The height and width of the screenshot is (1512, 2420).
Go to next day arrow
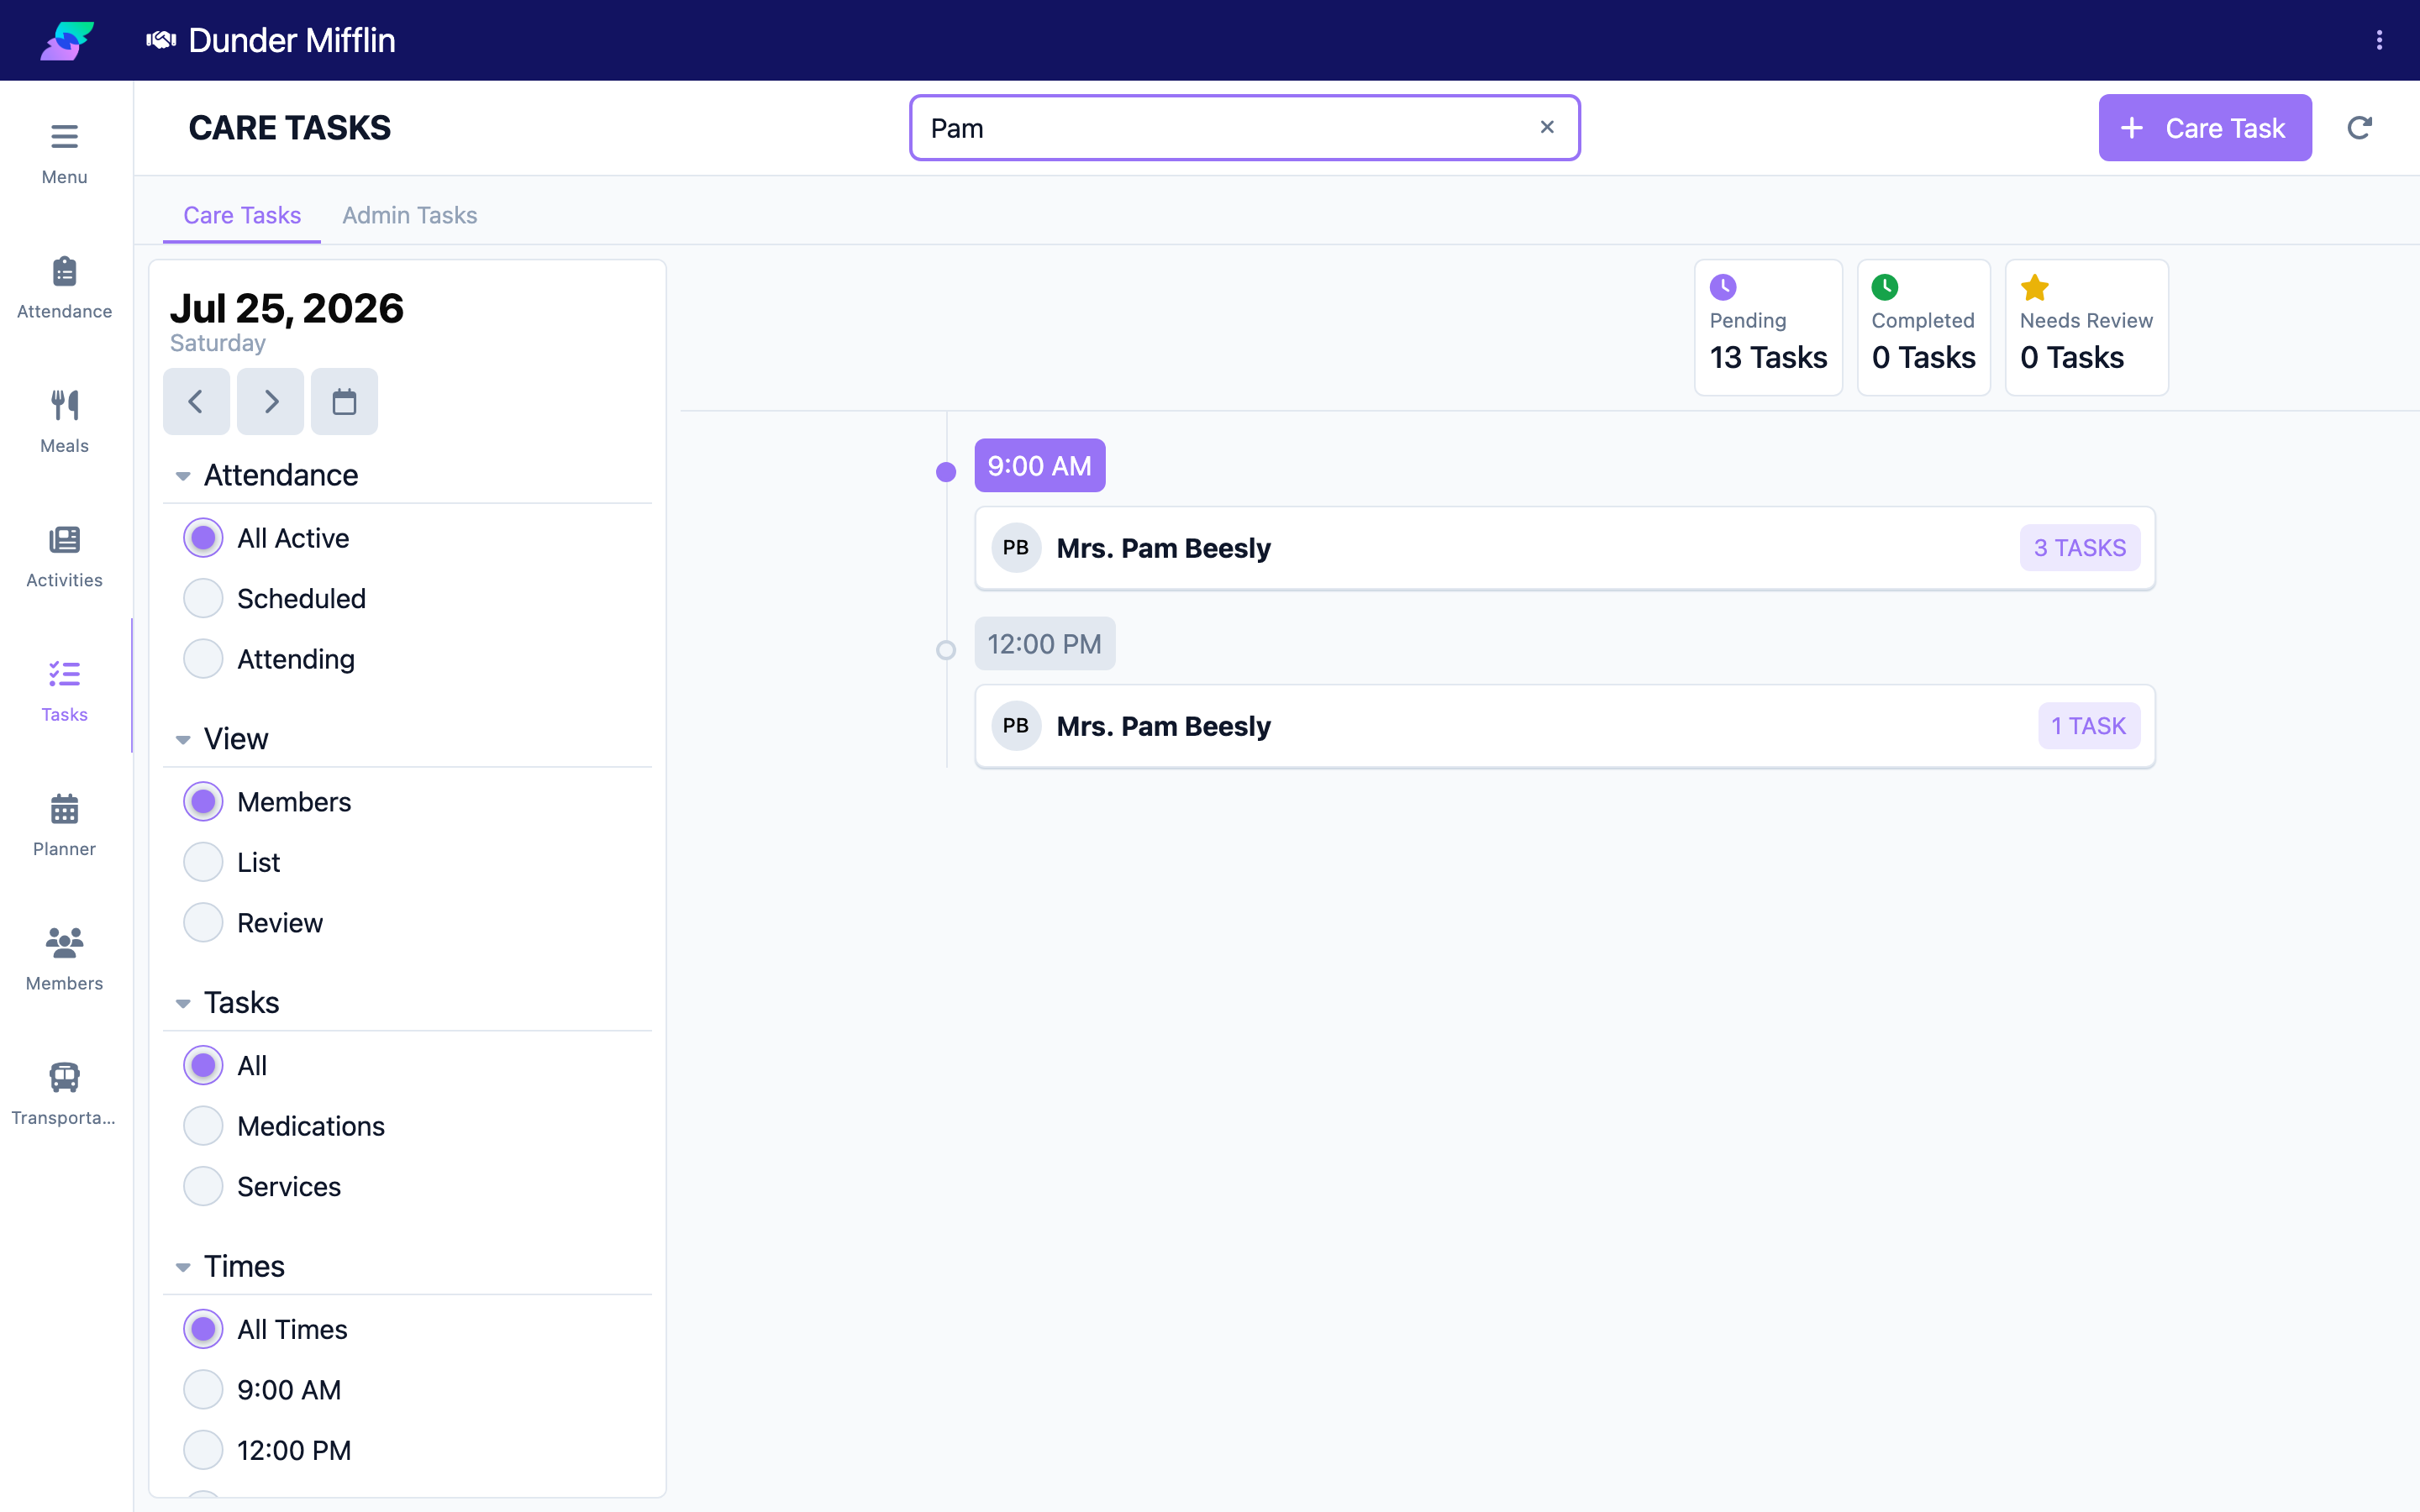point(270,402)
